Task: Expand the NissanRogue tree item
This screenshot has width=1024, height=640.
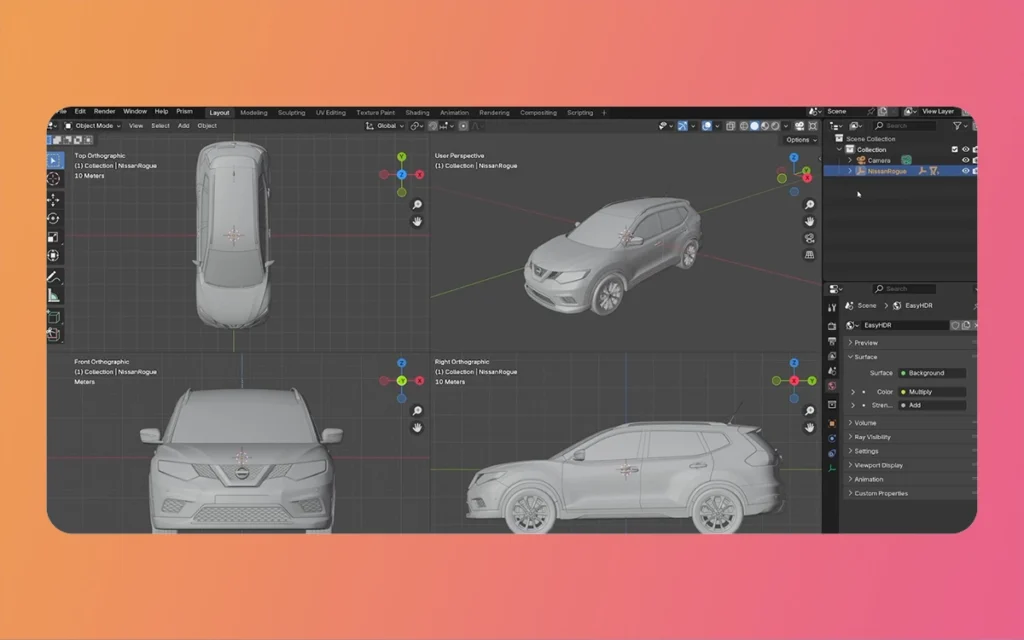Action: (850, 171)
